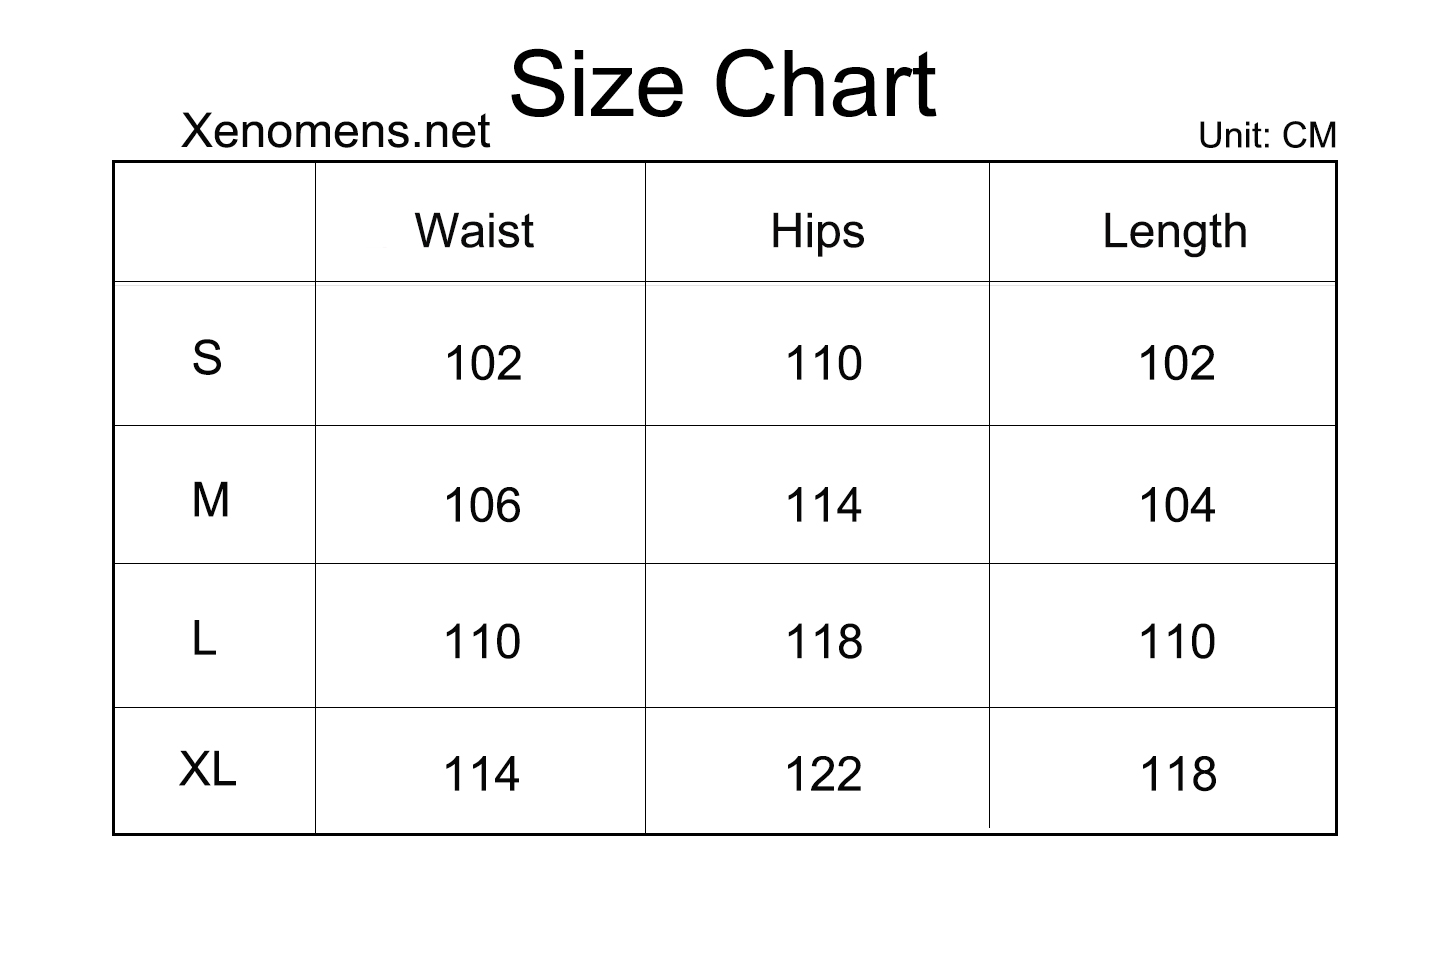This screenshot has height=968, width=1440.
Task: Select the Waist column header
Action: (x=474, y=231)
